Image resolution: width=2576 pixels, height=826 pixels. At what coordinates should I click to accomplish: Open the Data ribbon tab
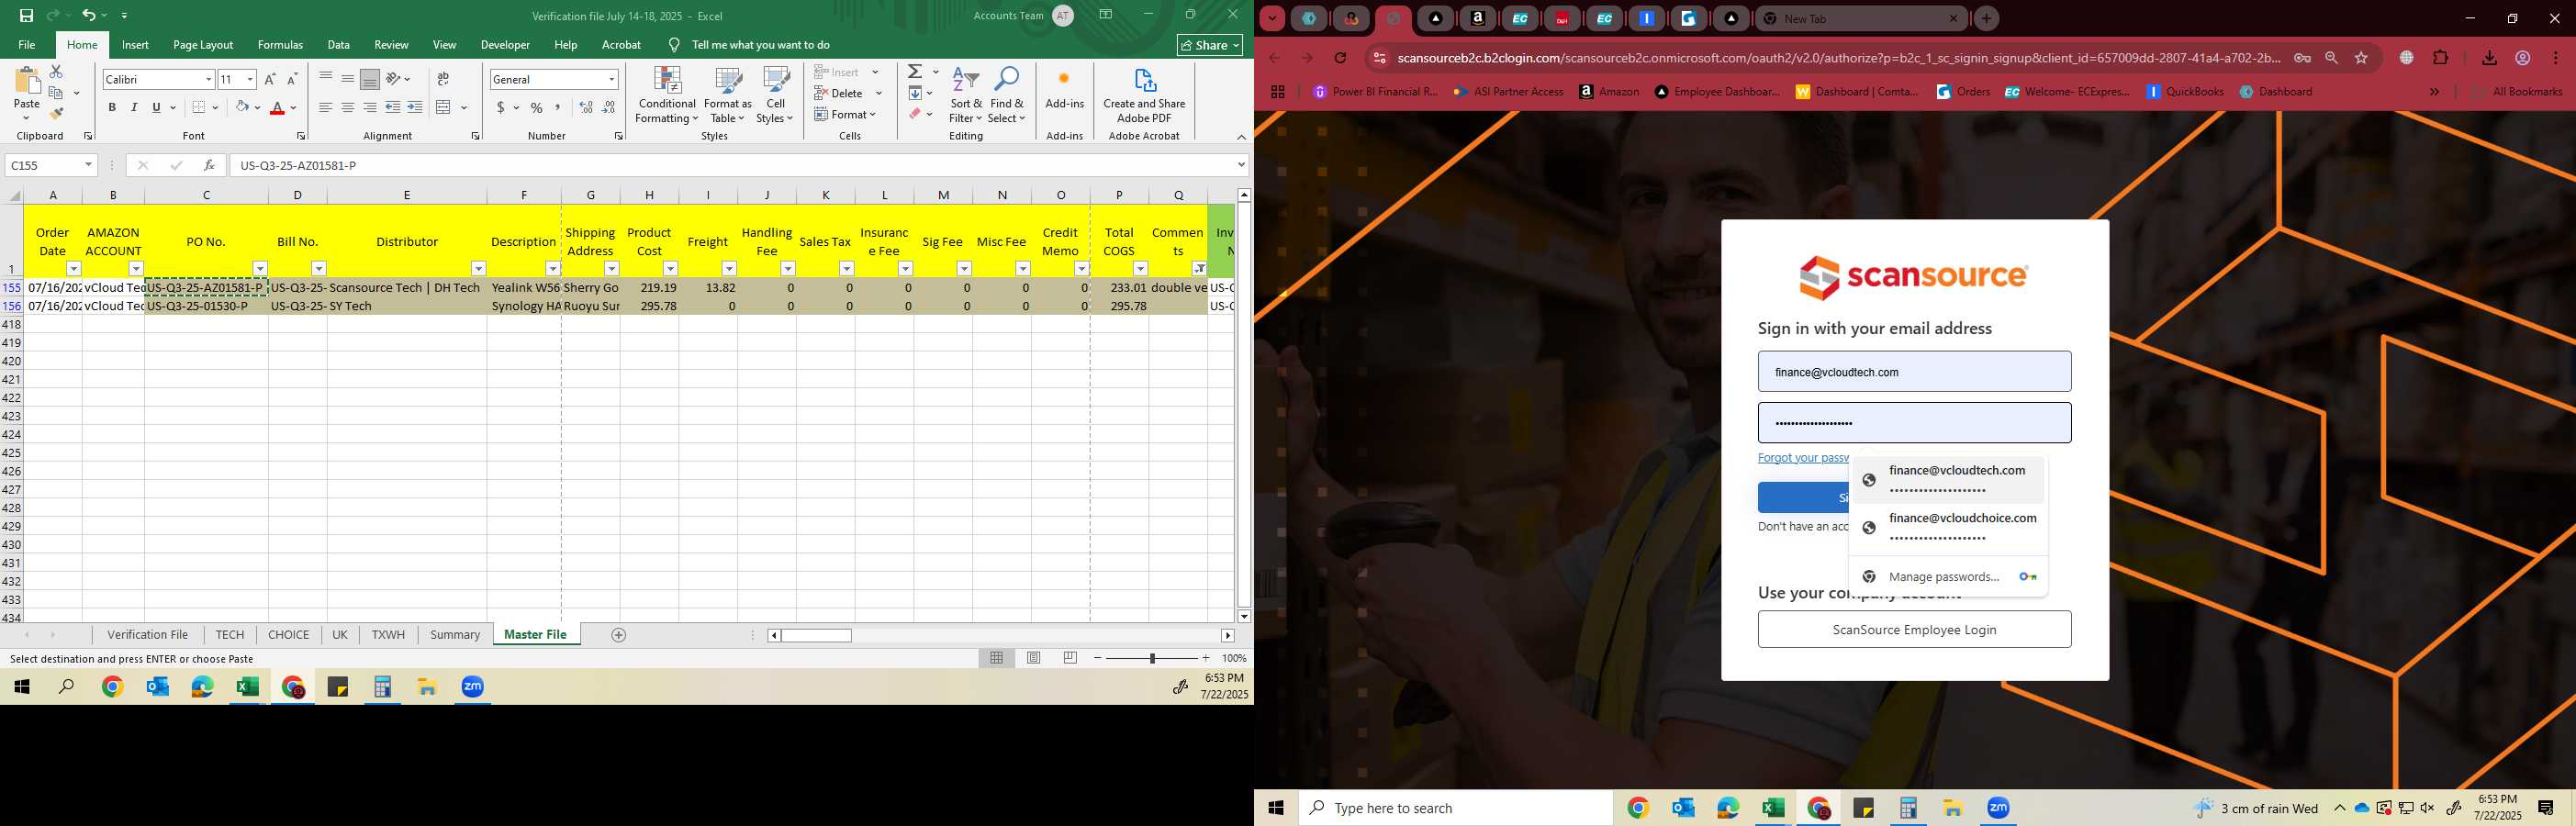(339, 45)
